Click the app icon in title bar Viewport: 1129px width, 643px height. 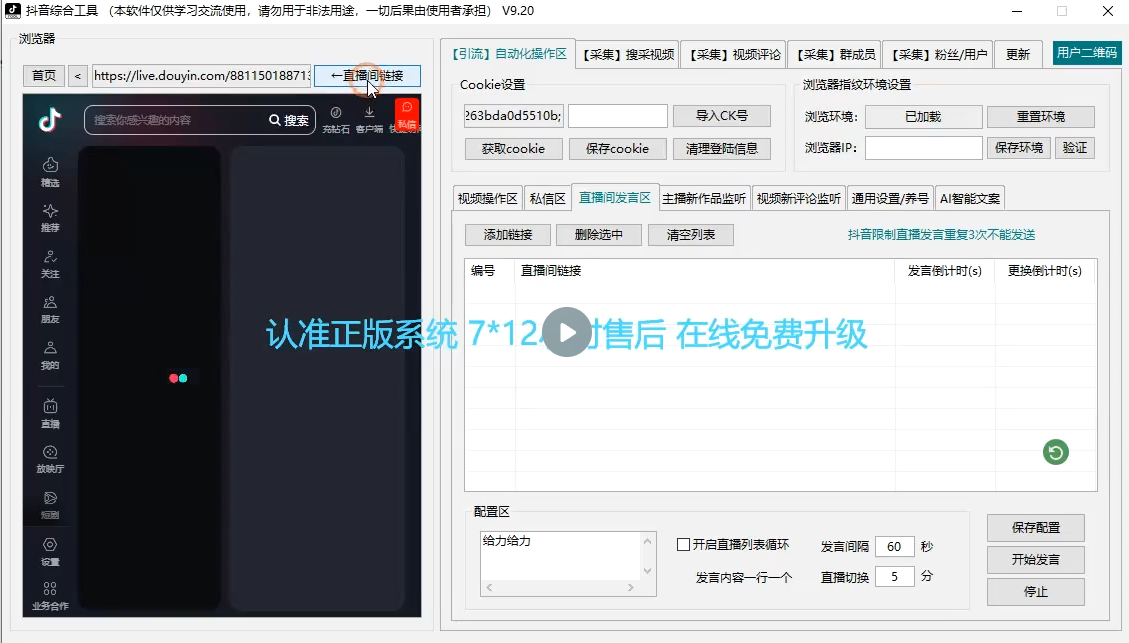pyautogui.click(x=12, y=11)
